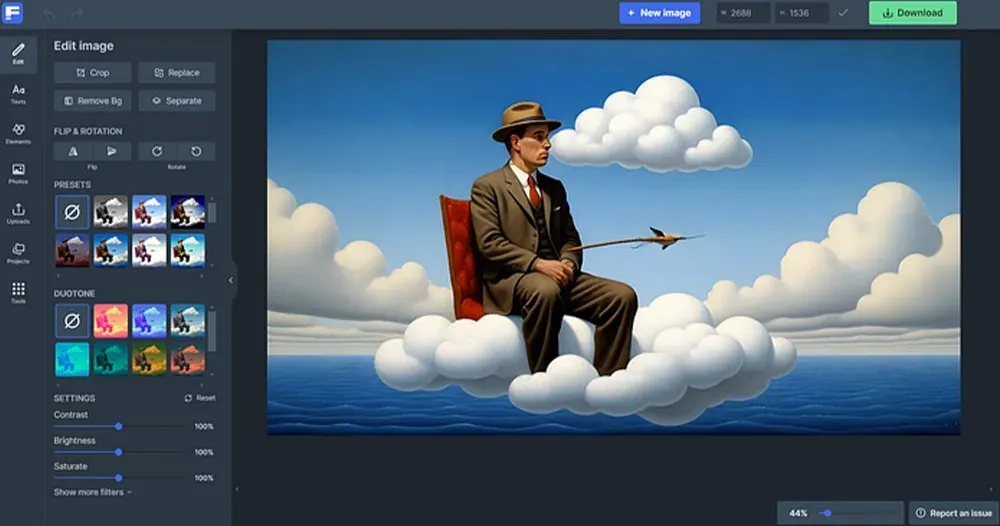Image resolution: width=1000 pixels, height=526 pixels.
Task: Click the height field showing 1536
Action: (802, 13)
